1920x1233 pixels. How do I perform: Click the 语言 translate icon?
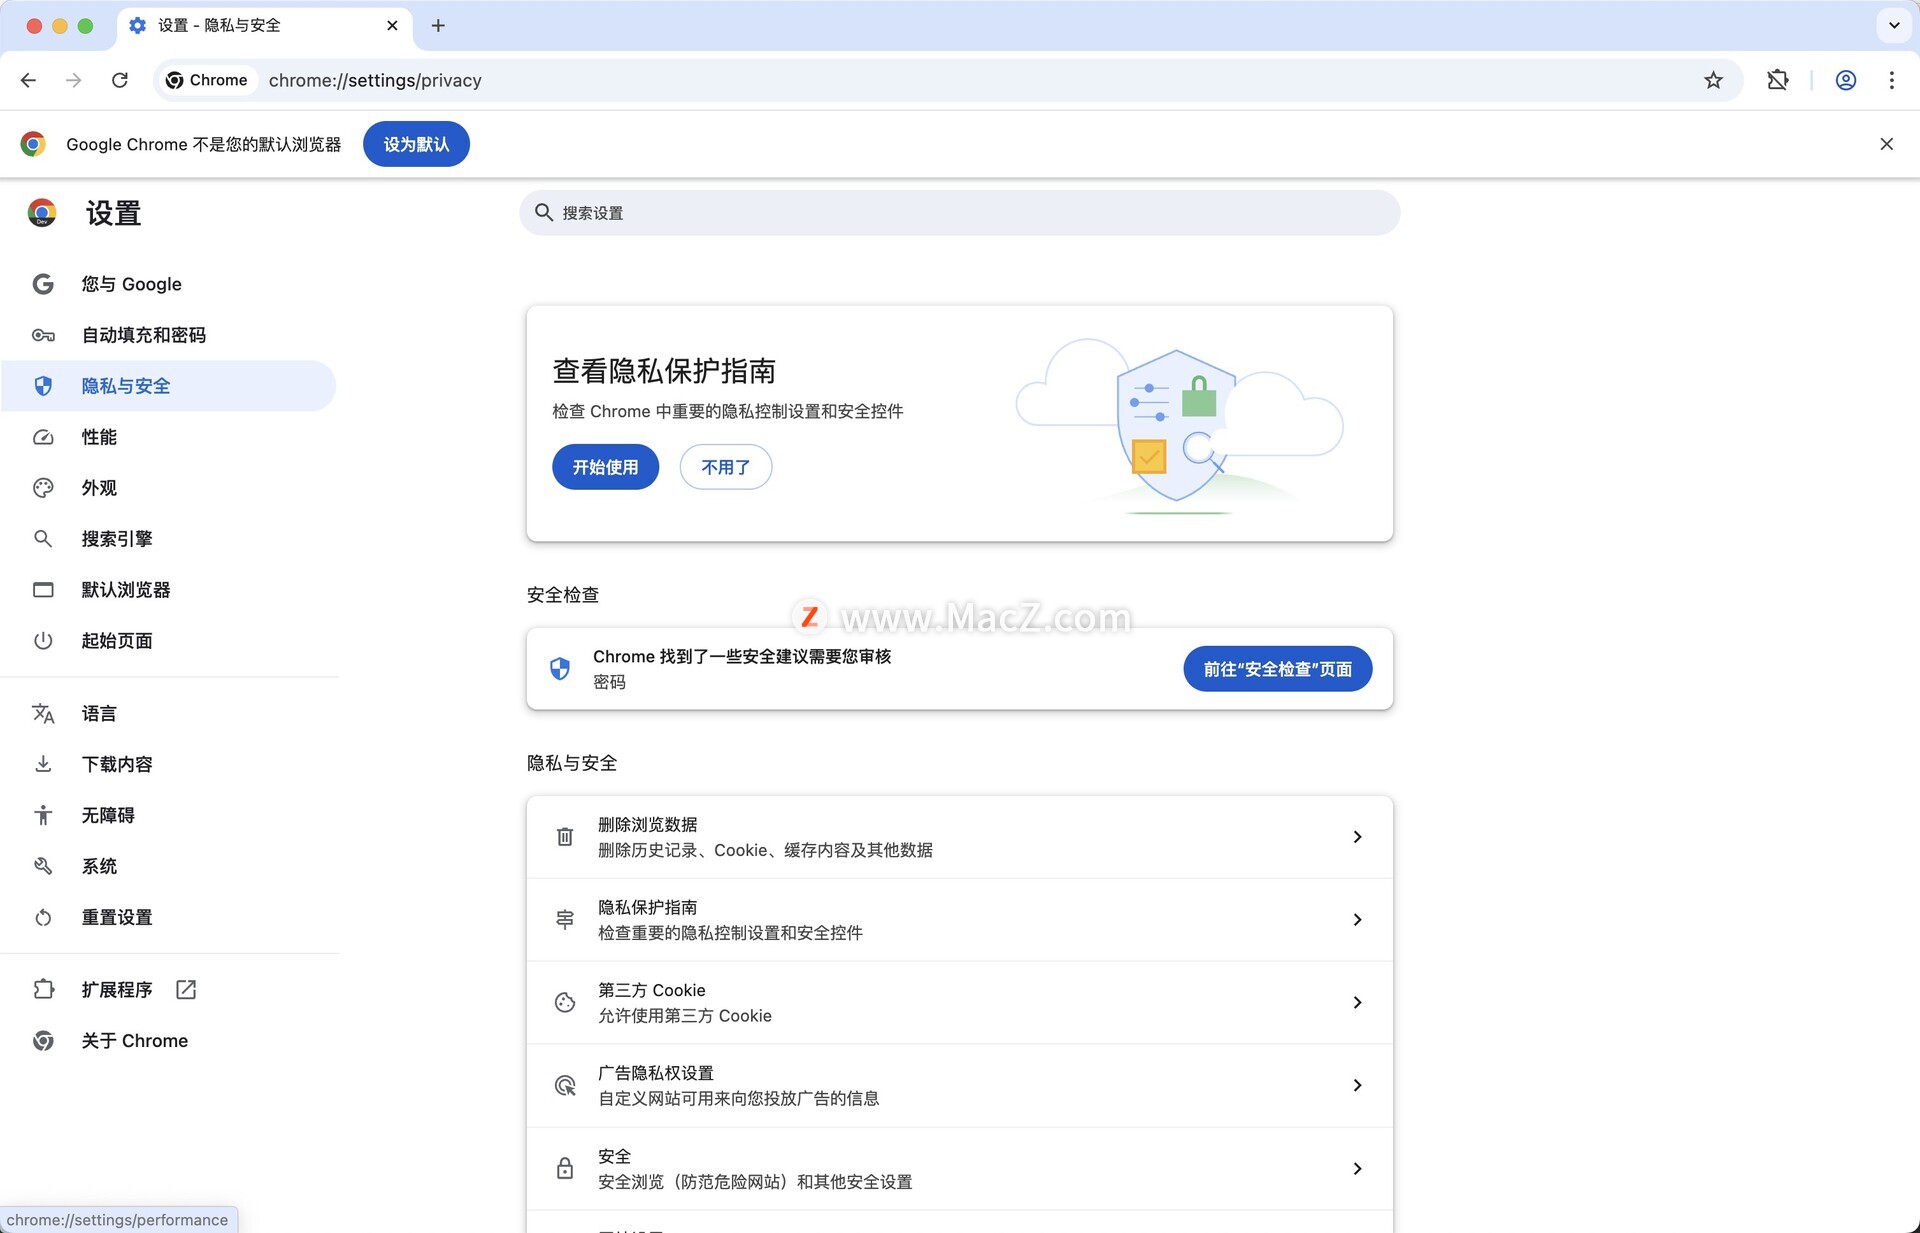(x=43, y=713)
